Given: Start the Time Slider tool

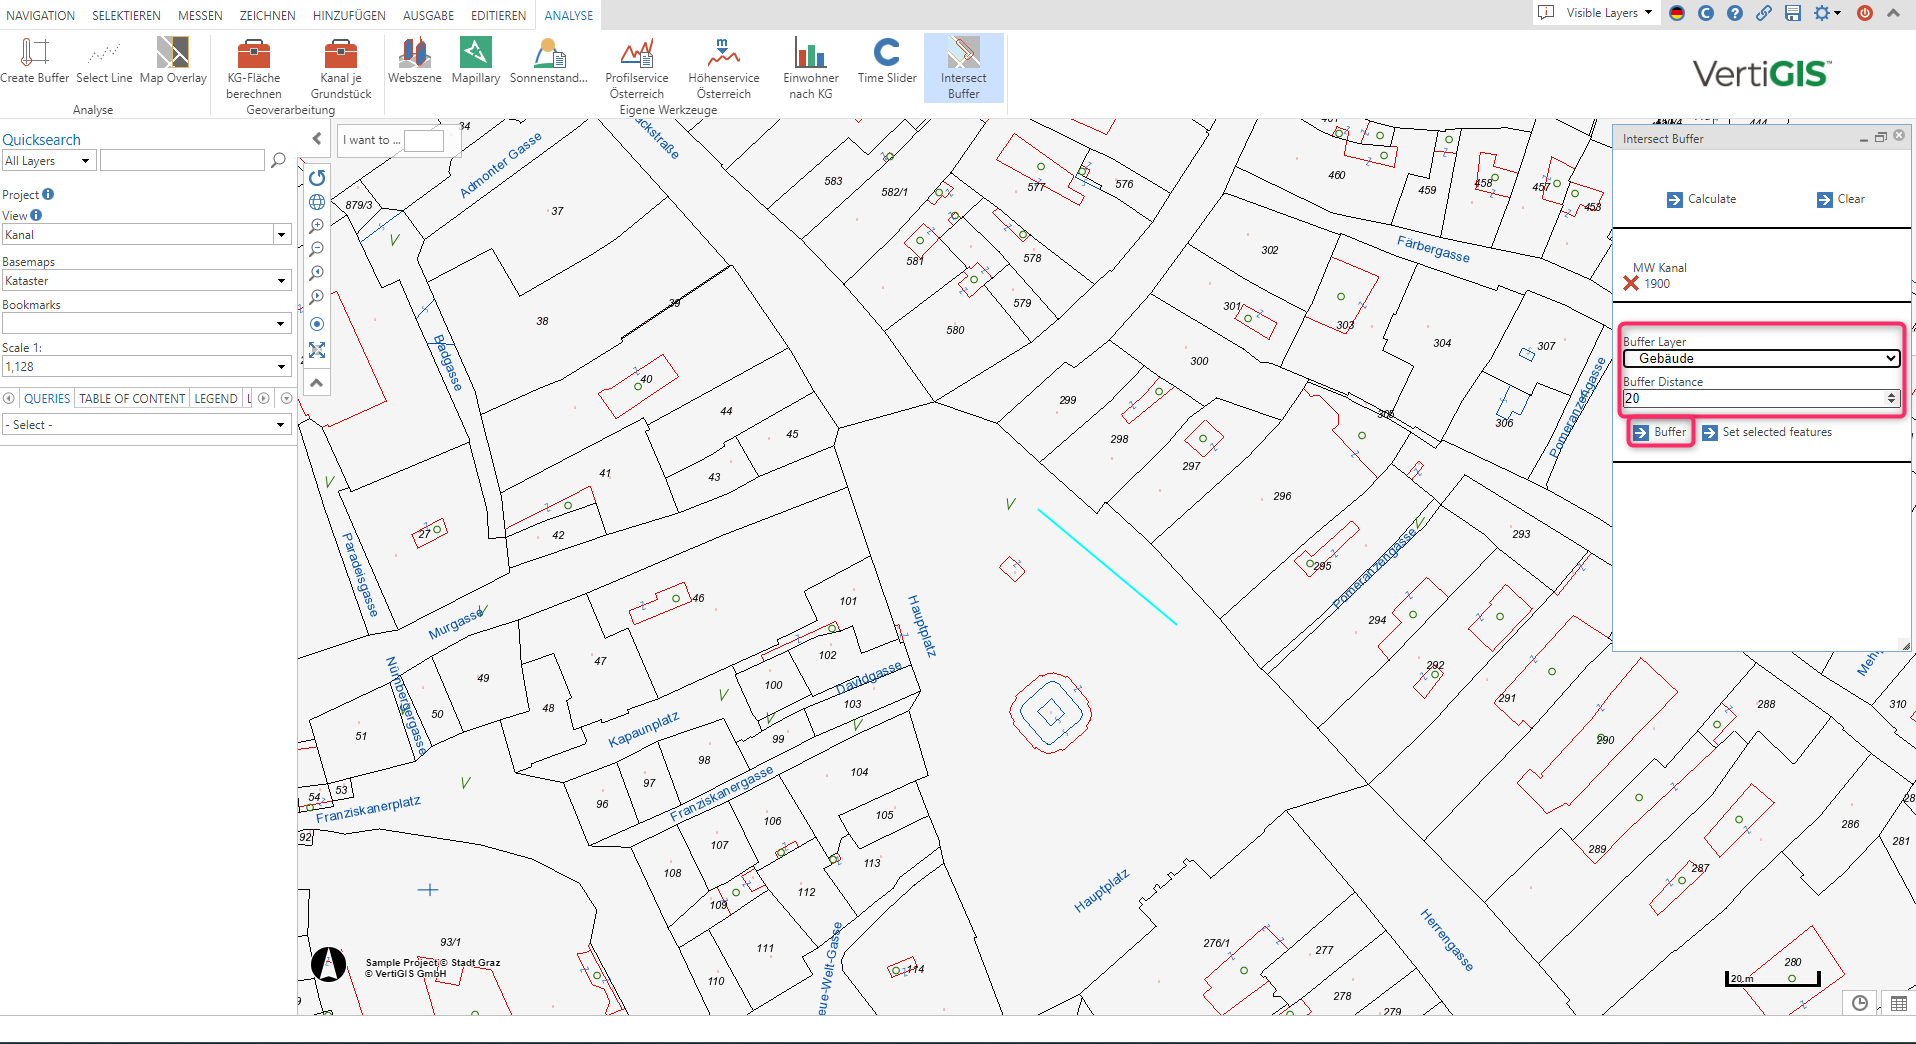Looking at the screenshot, I should (886, 60).
